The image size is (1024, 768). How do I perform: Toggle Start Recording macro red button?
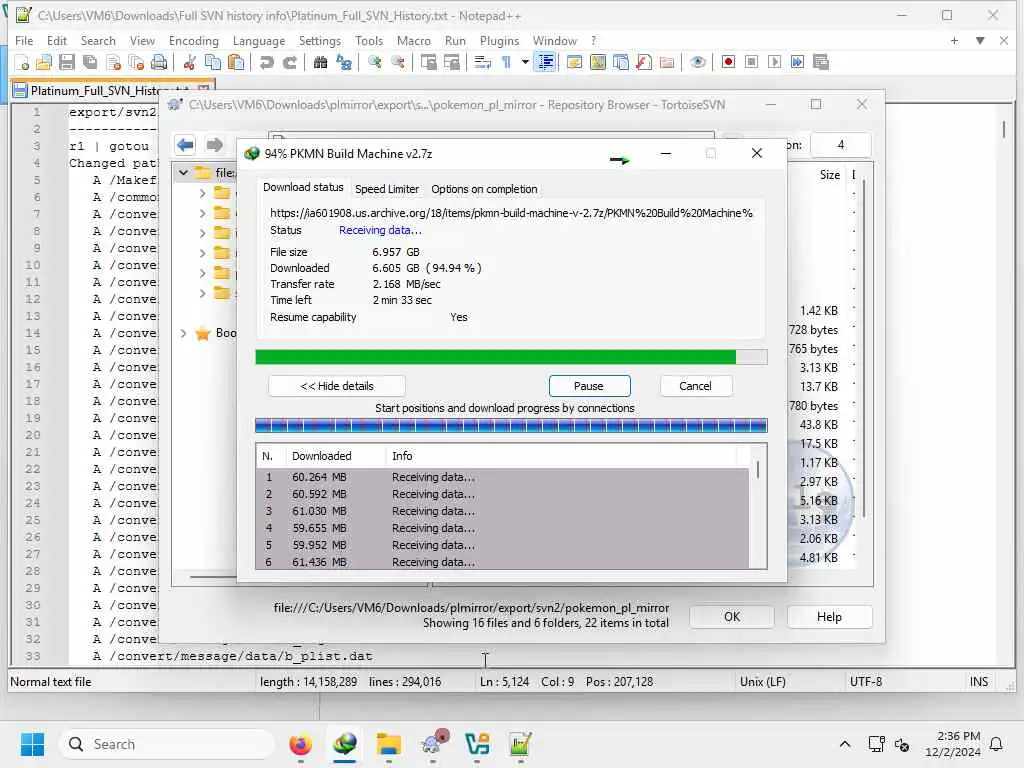(x=728, y=63)
